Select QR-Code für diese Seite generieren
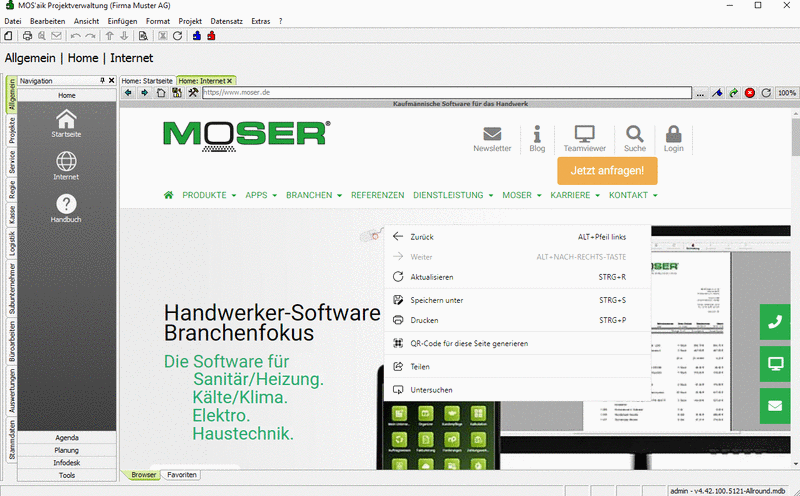Image resolution: width=800 pixels, height=496 pixels. point(517,343)
